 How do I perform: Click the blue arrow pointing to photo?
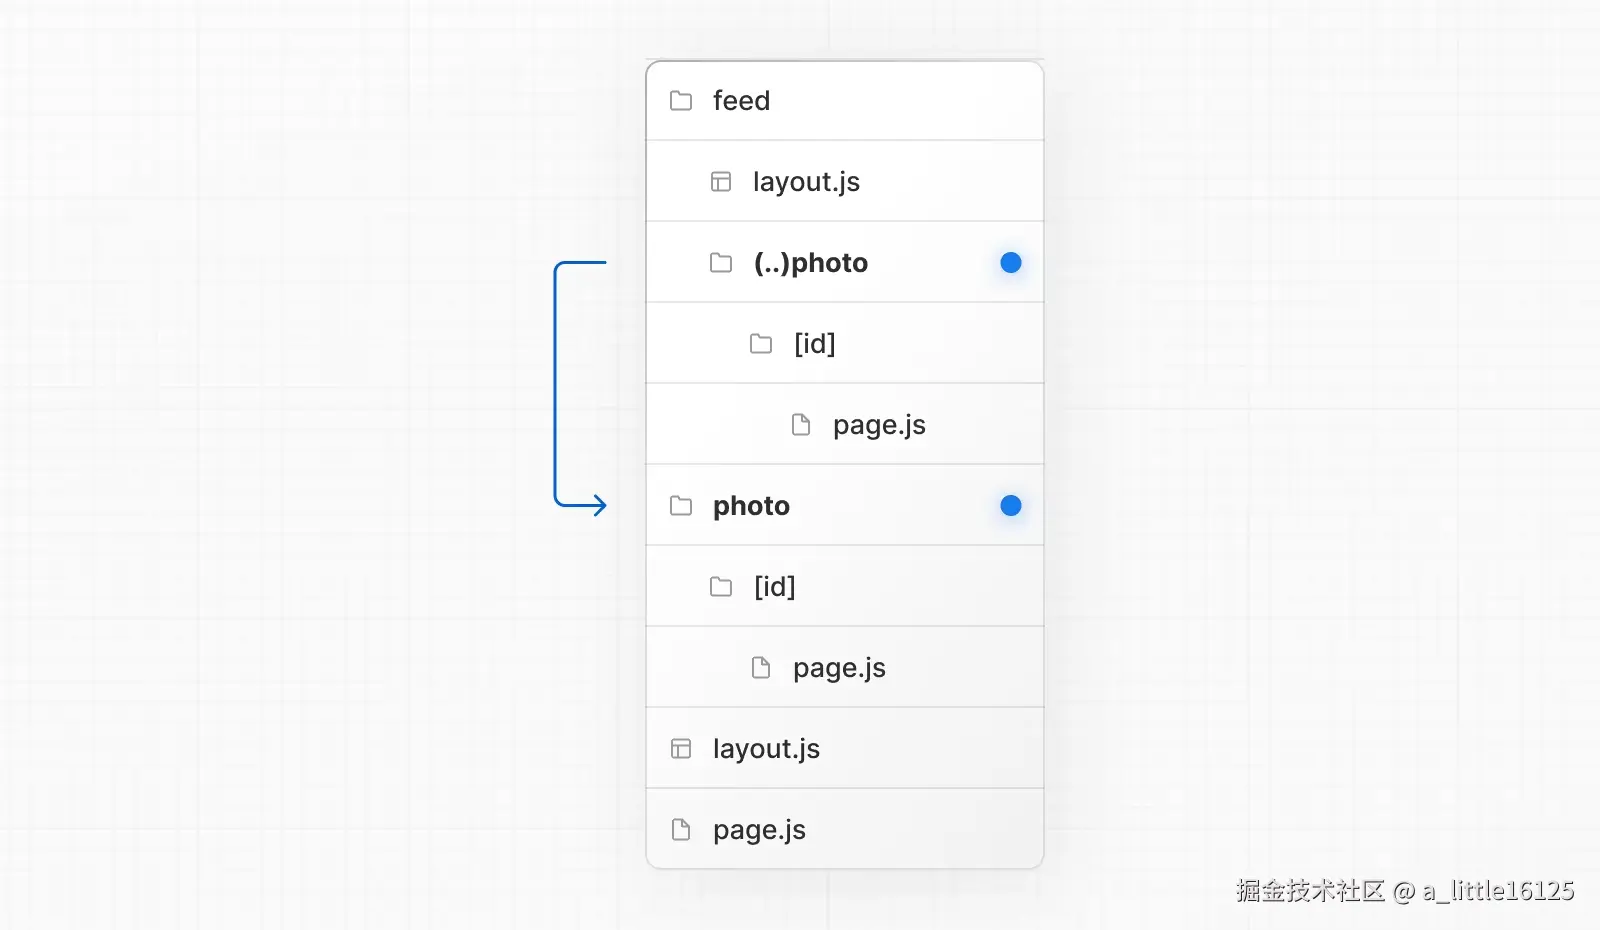click(595, 505)
